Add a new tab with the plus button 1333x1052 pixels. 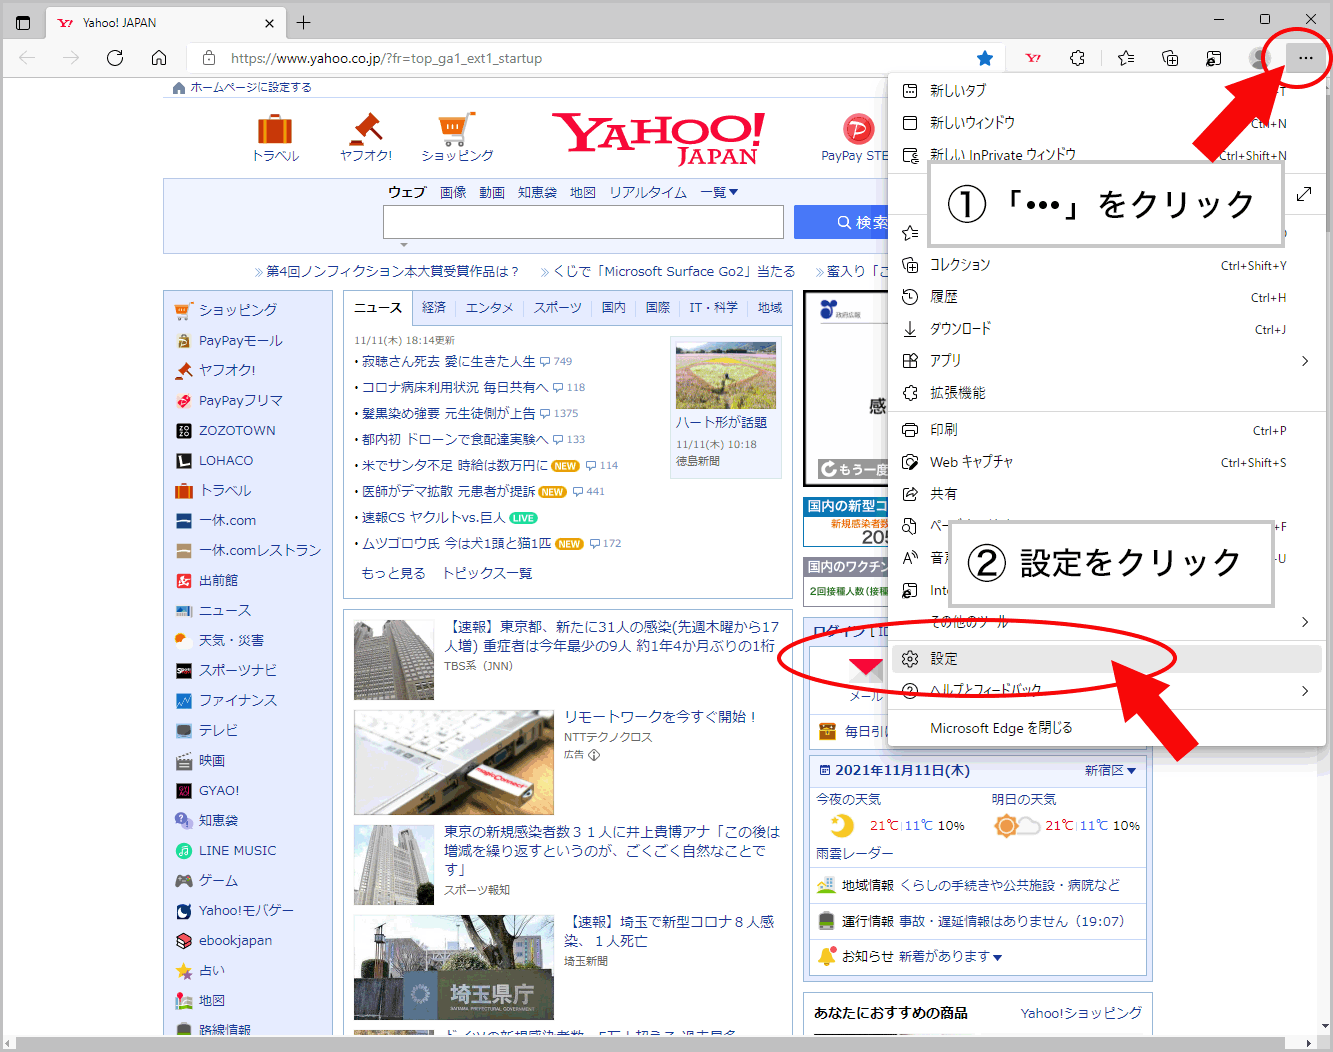pos(304,22)
